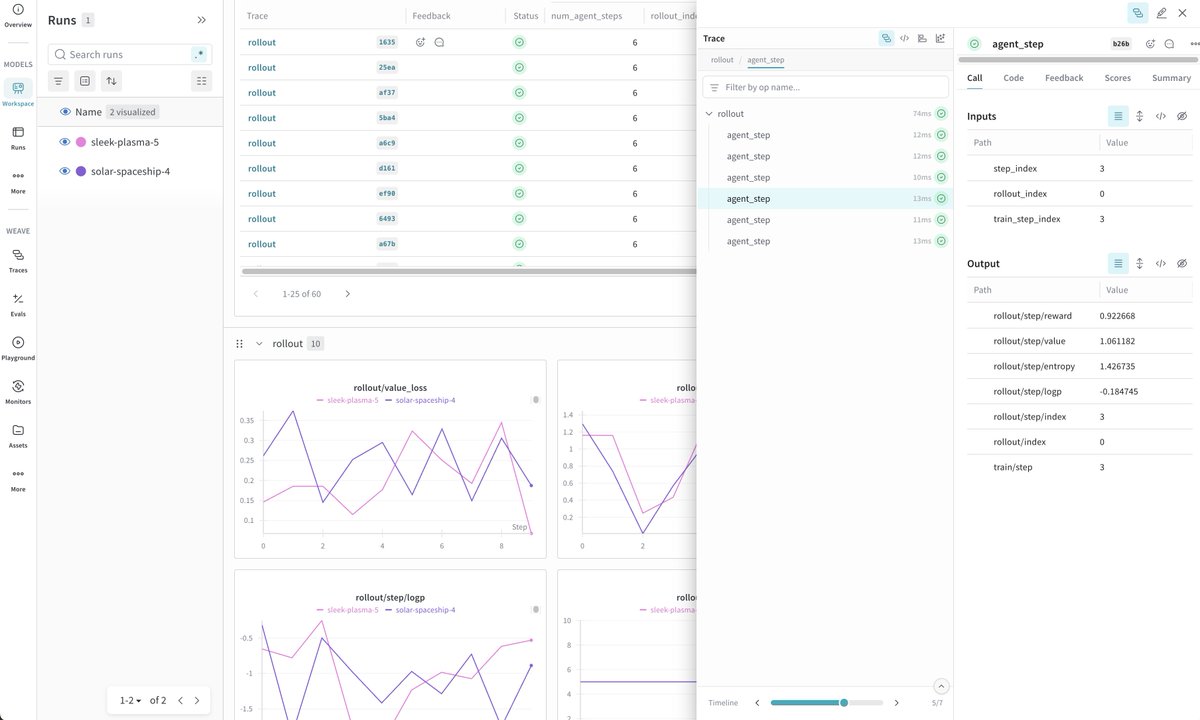
Task: Click the agent_step breadcrumb
Action: 766,60
